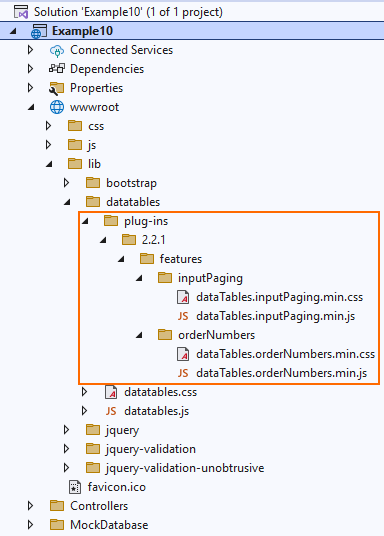Click the jquery-validation folder icon

[x=93, y=448]
